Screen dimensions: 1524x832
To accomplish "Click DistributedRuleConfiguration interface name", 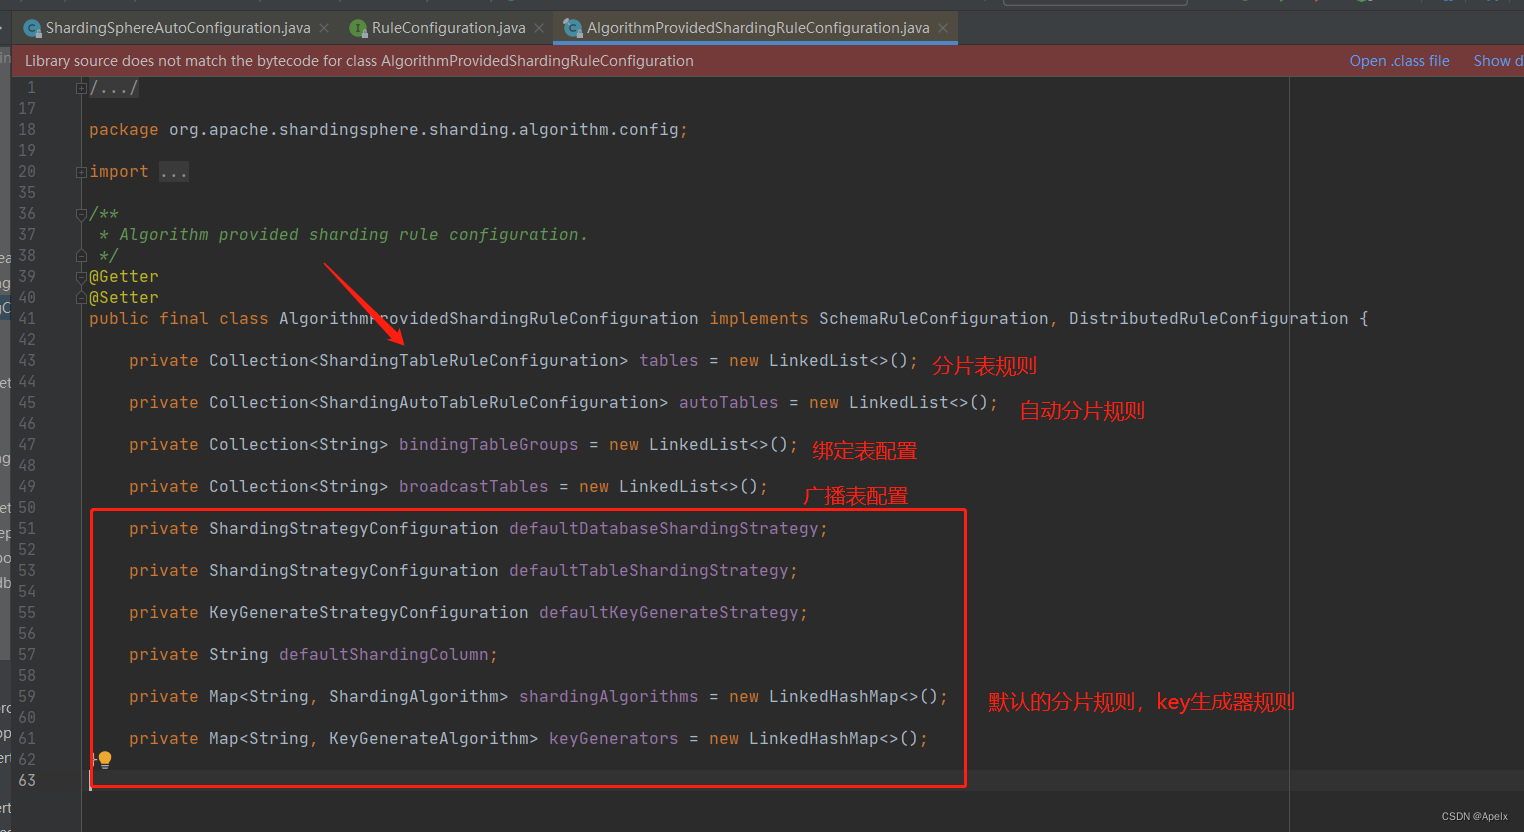I will point(1208,318).
